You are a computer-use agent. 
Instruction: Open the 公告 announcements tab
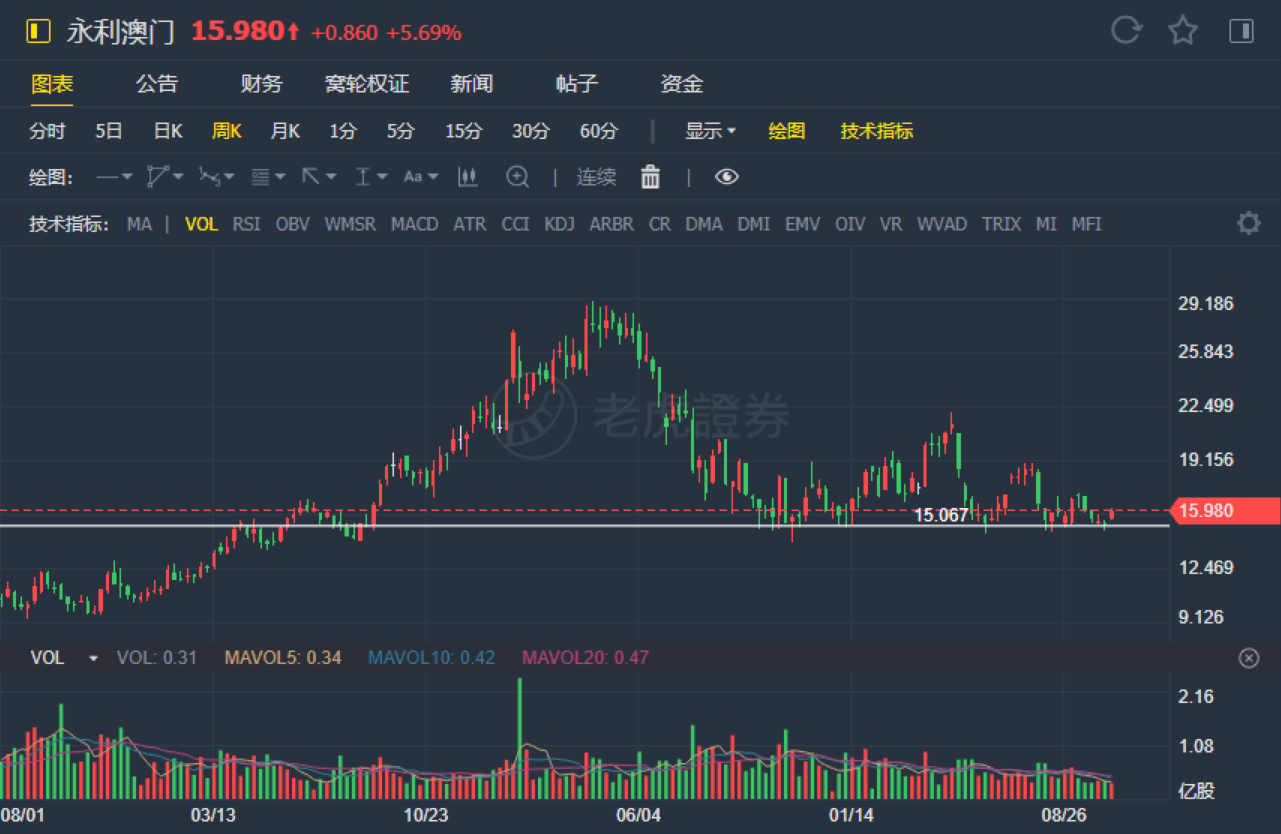[157, 84]
